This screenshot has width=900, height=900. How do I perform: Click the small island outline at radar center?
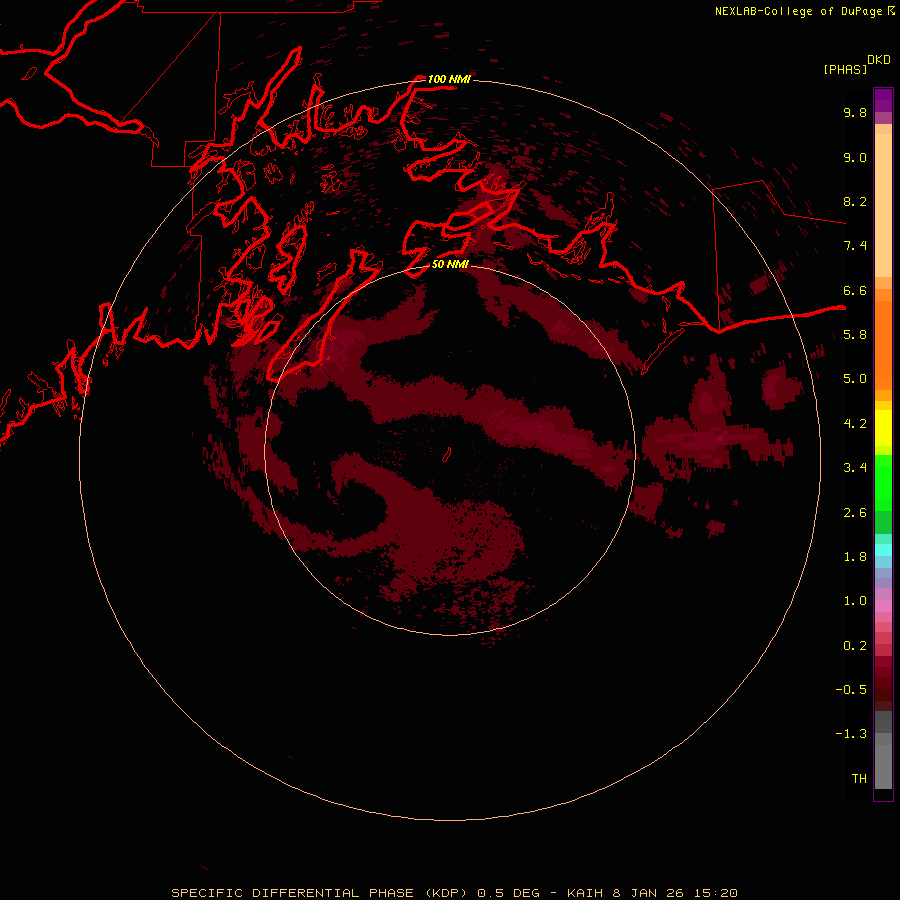coord(447,455)
